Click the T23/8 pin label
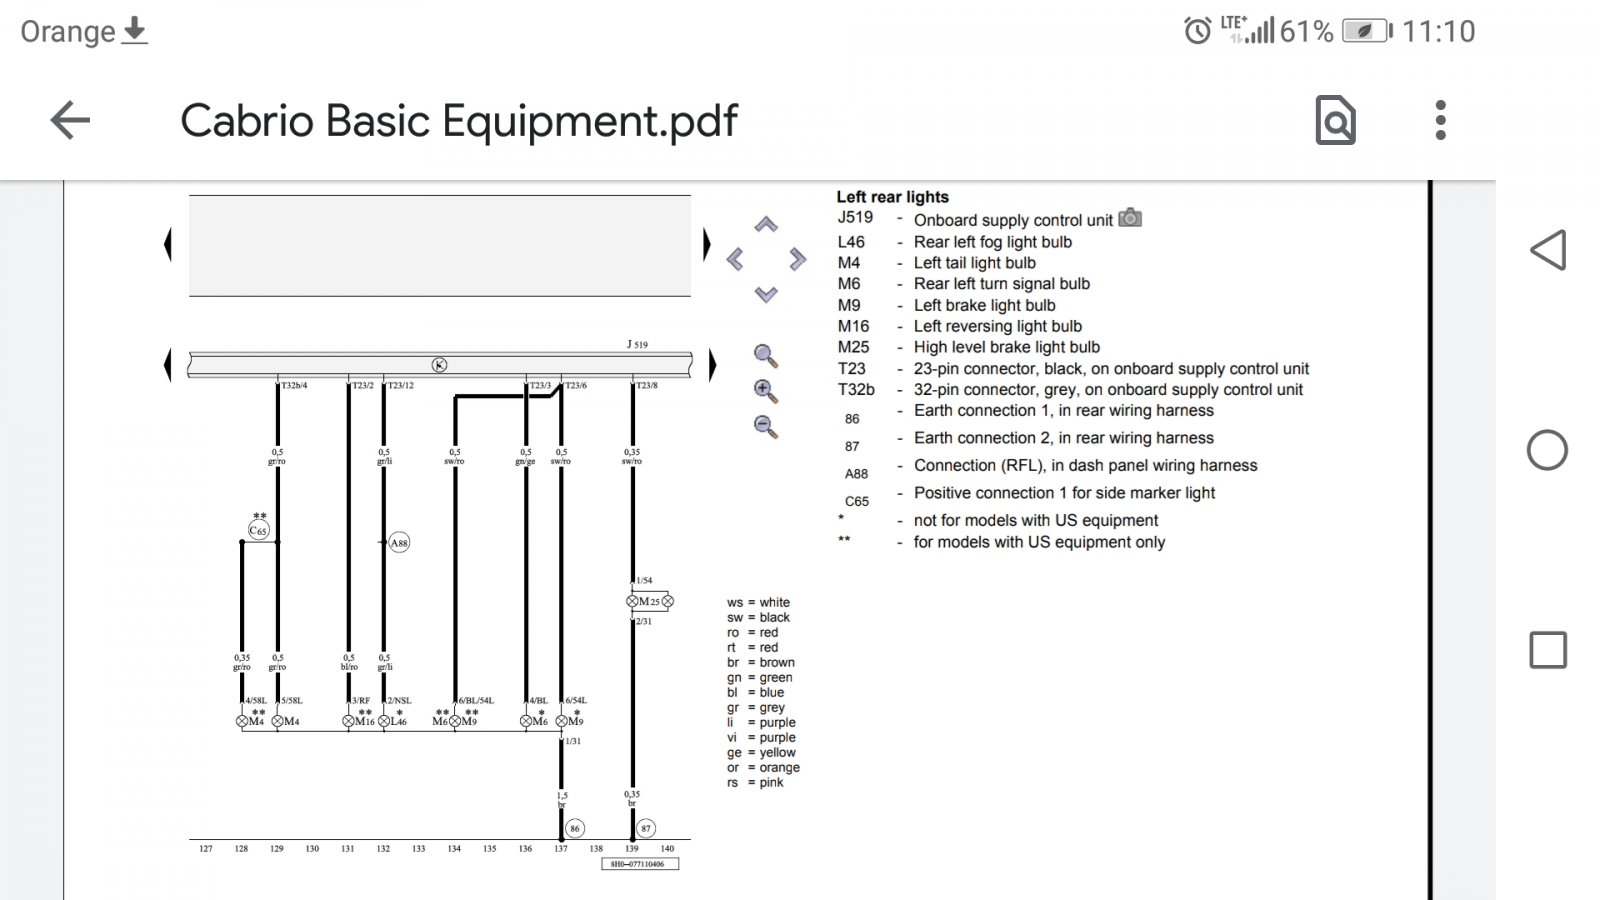The height and width of the screenshot is (900, 1600). pos(647,385)
